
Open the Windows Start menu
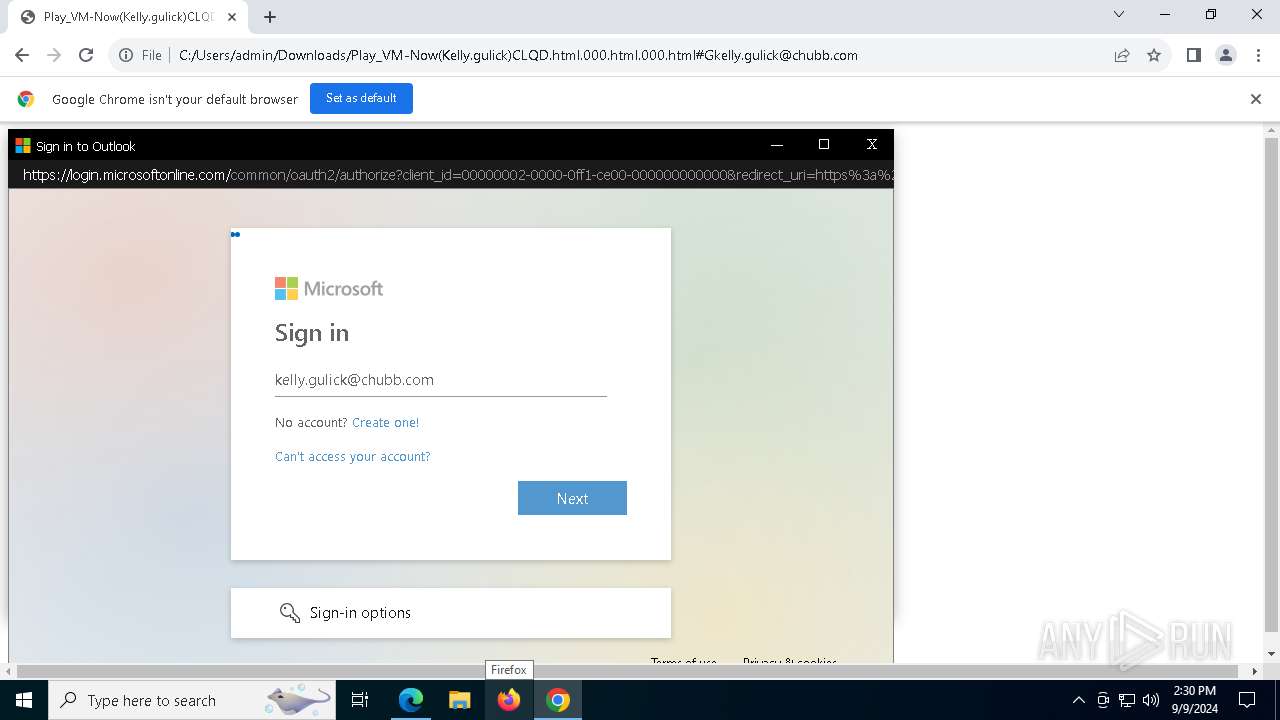pos(24,700)
